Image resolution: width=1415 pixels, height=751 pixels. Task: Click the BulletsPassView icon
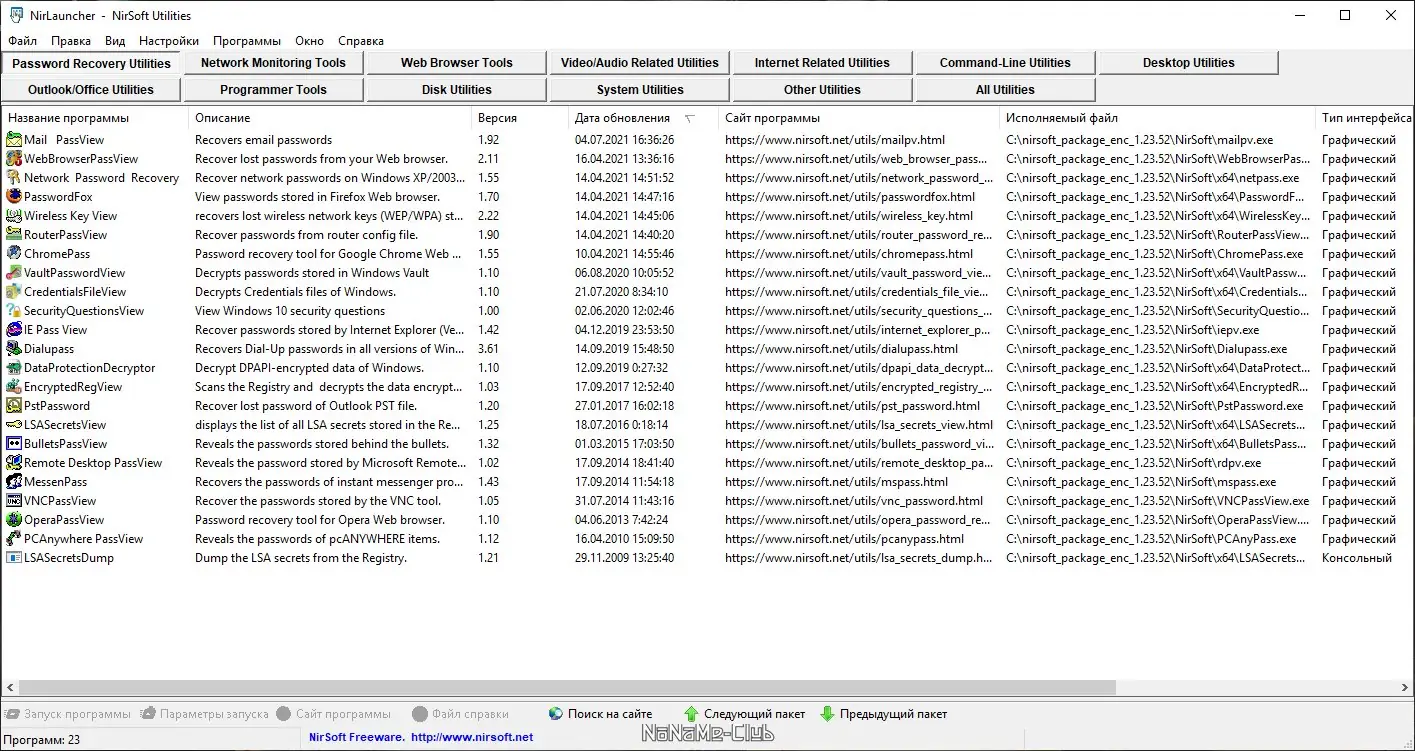tap(14, 444)
